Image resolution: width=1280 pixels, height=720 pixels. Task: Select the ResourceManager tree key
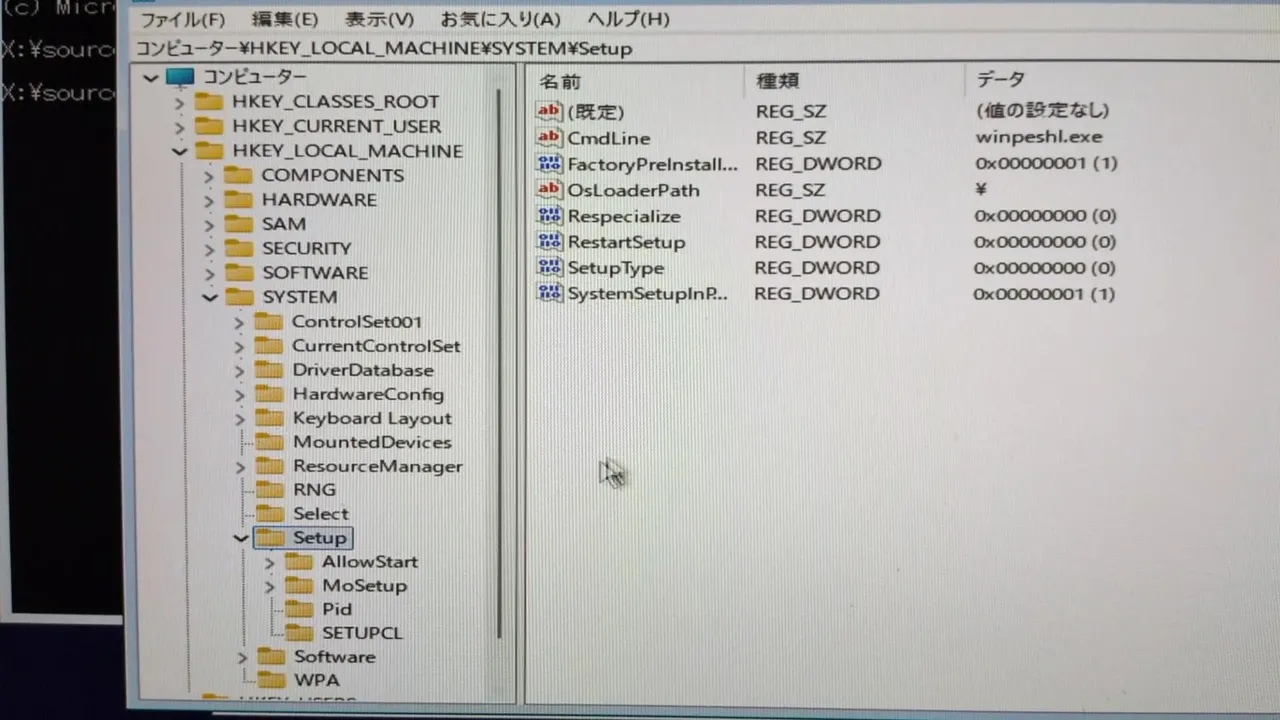click(378, 466)
